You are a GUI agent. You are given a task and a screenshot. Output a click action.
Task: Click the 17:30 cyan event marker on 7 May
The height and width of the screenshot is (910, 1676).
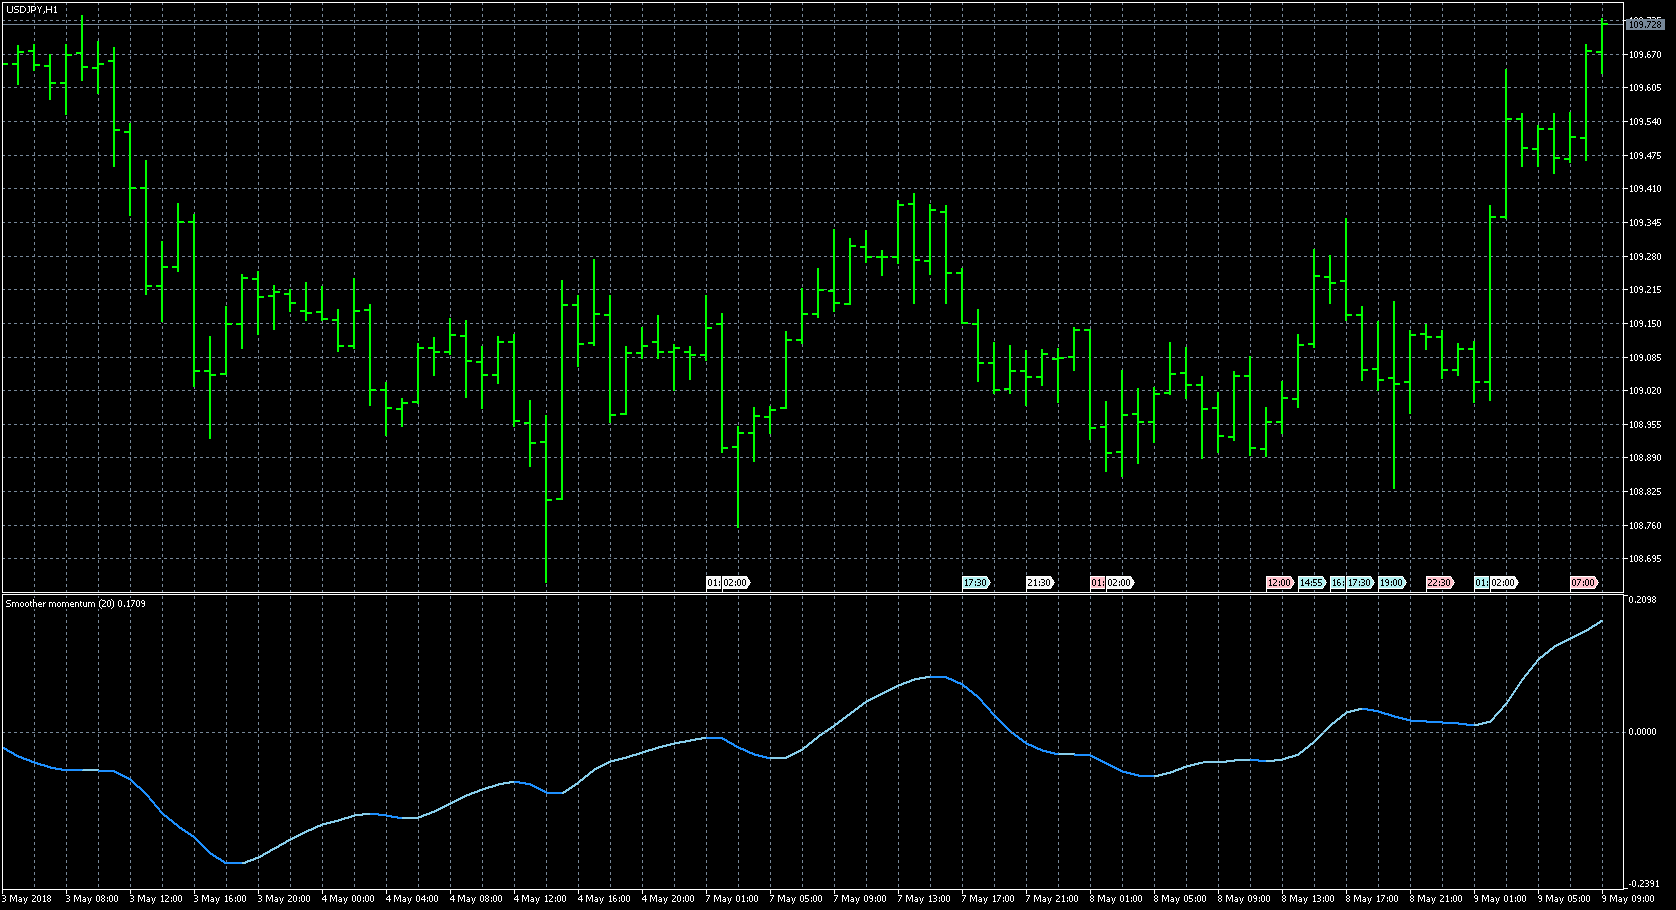(975, 583)
